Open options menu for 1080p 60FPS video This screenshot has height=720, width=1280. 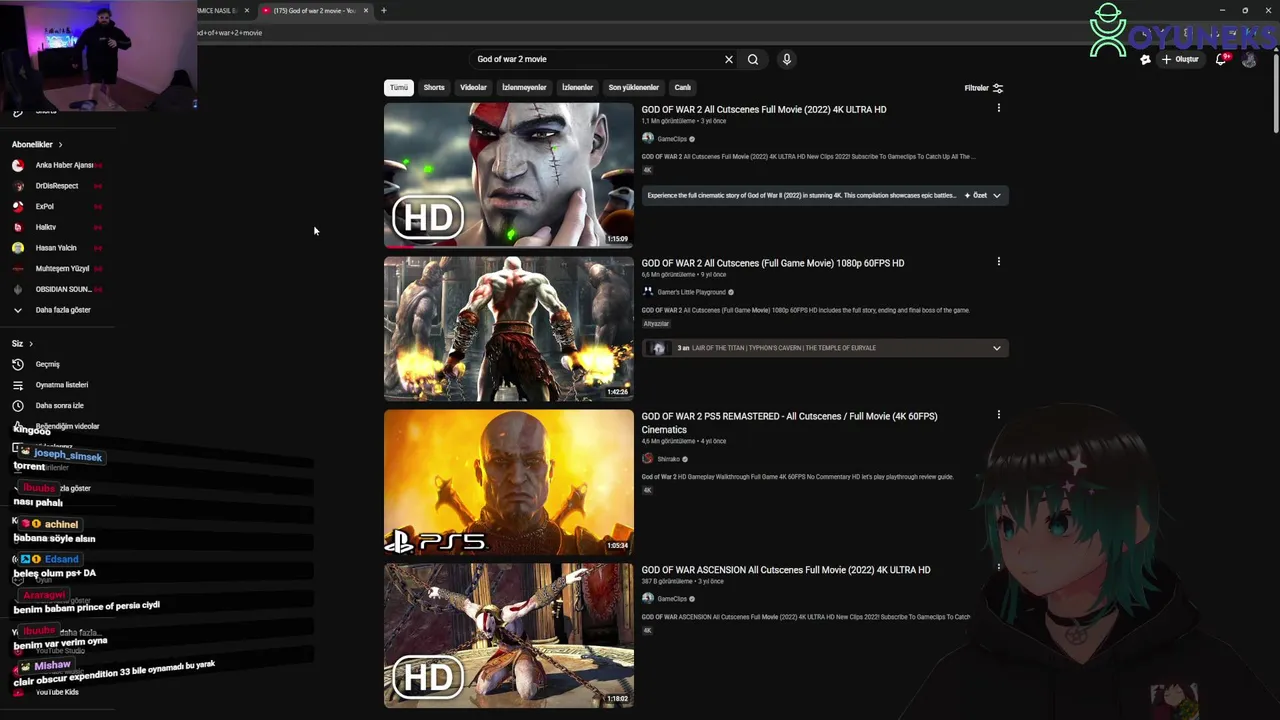998,262
